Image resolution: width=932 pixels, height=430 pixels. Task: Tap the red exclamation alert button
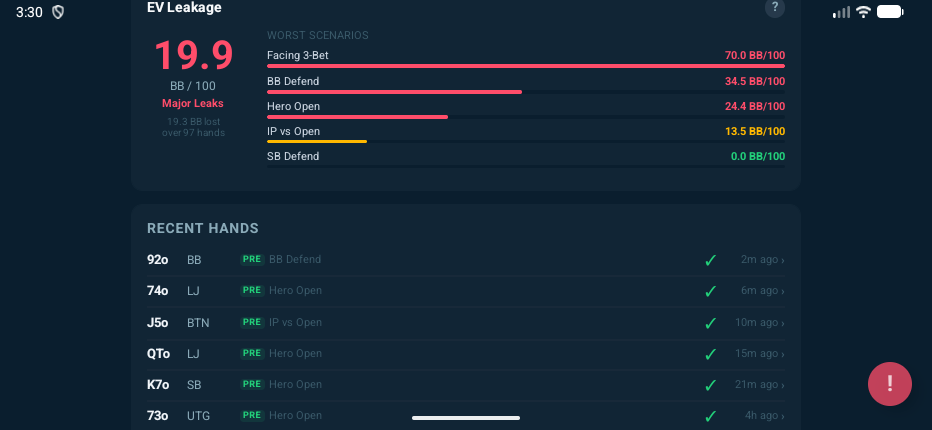(x=889, y=383)
